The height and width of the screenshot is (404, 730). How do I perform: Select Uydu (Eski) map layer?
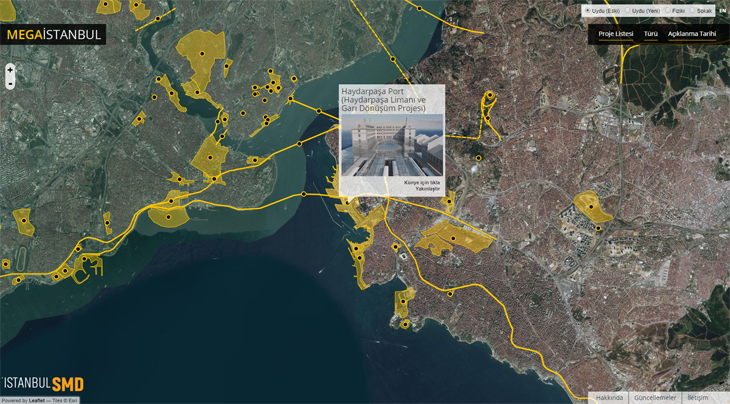tap(603, 10)
